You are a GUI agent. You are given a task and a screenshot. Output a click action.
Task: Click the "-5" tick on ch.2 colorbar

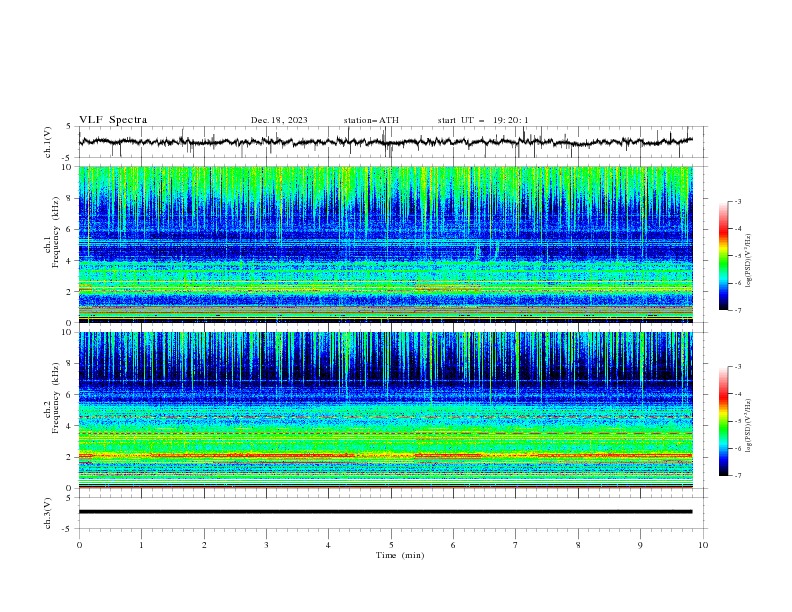point(738,421)
